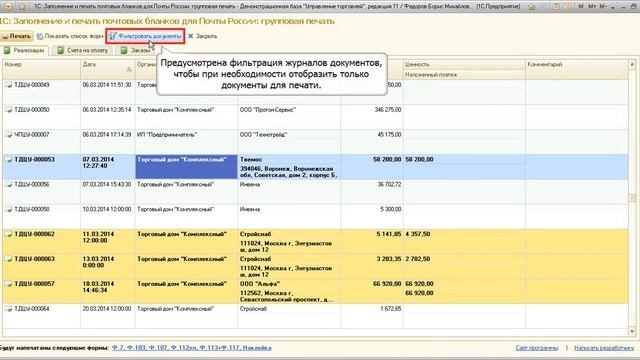Open the Сайт программы link
The width and height of the screenshot is (640, 360).
pos(537,348)
